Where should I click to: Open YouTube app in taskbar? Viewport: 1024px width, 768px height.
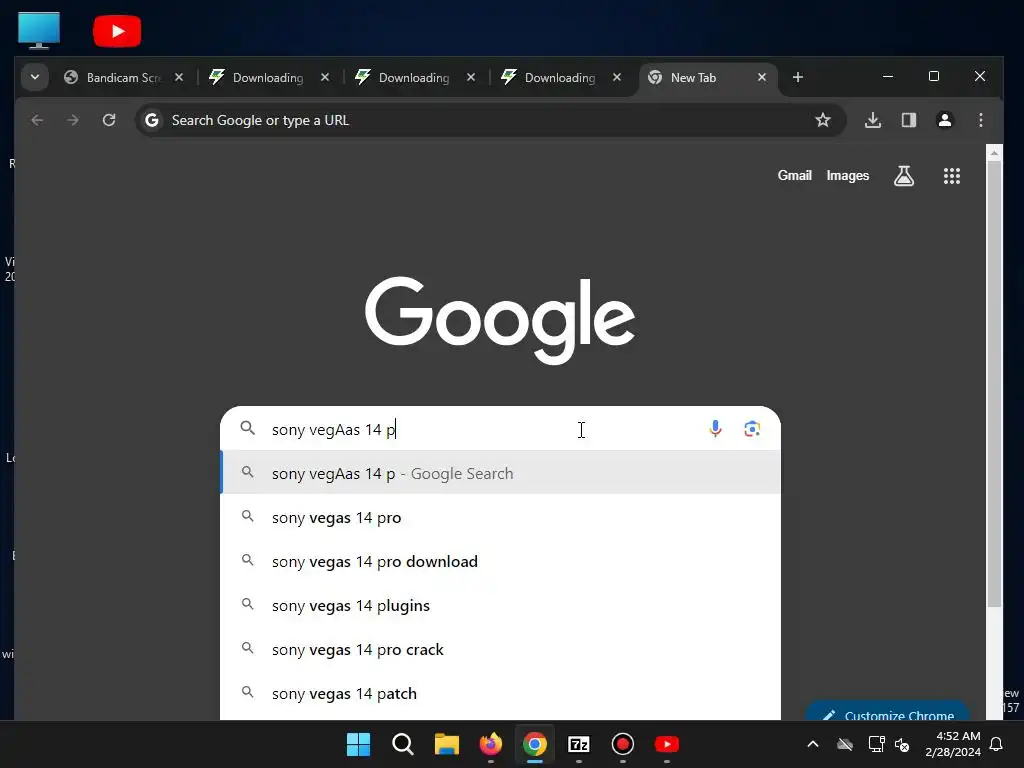pos(667,744)
